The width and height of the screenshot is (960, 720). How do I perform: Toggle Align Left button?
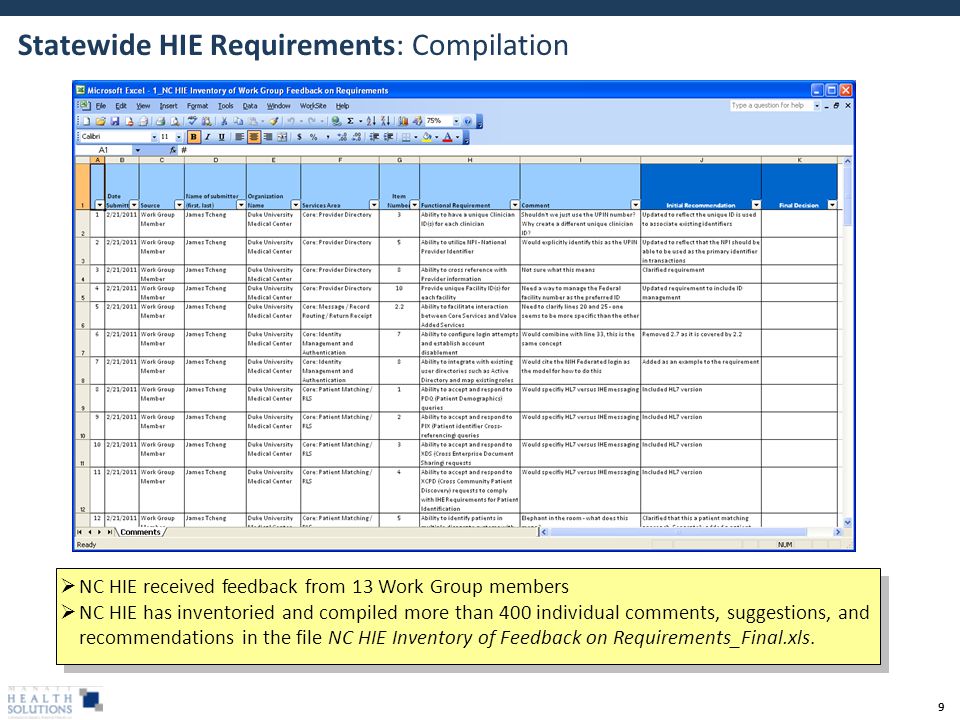click(239, 137)
